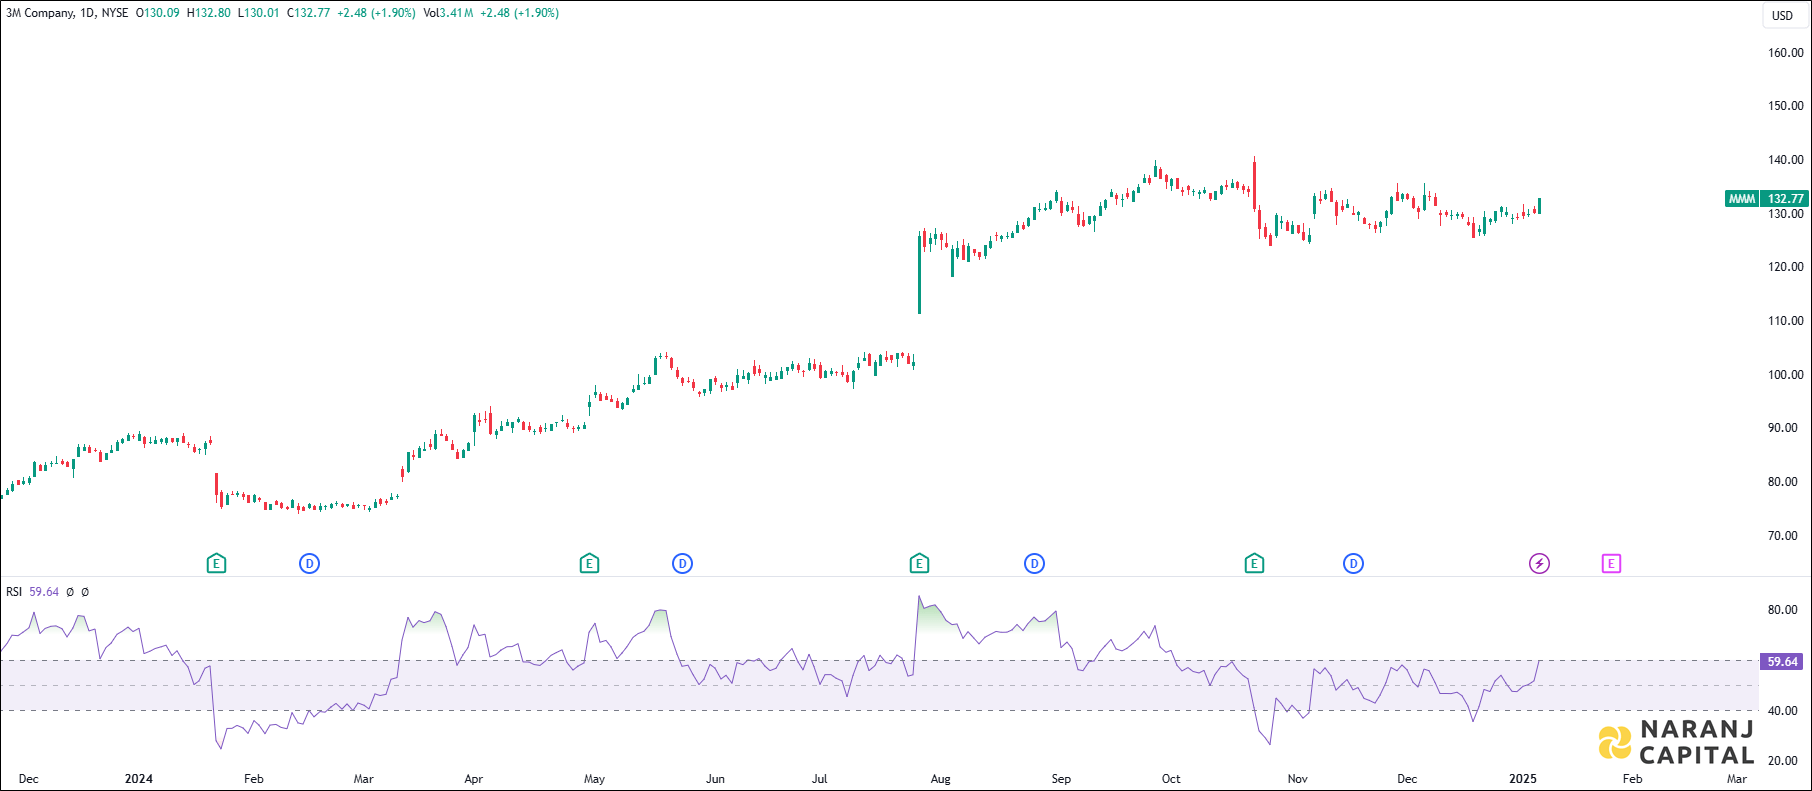Click the 2025 time axis label

1523,779
